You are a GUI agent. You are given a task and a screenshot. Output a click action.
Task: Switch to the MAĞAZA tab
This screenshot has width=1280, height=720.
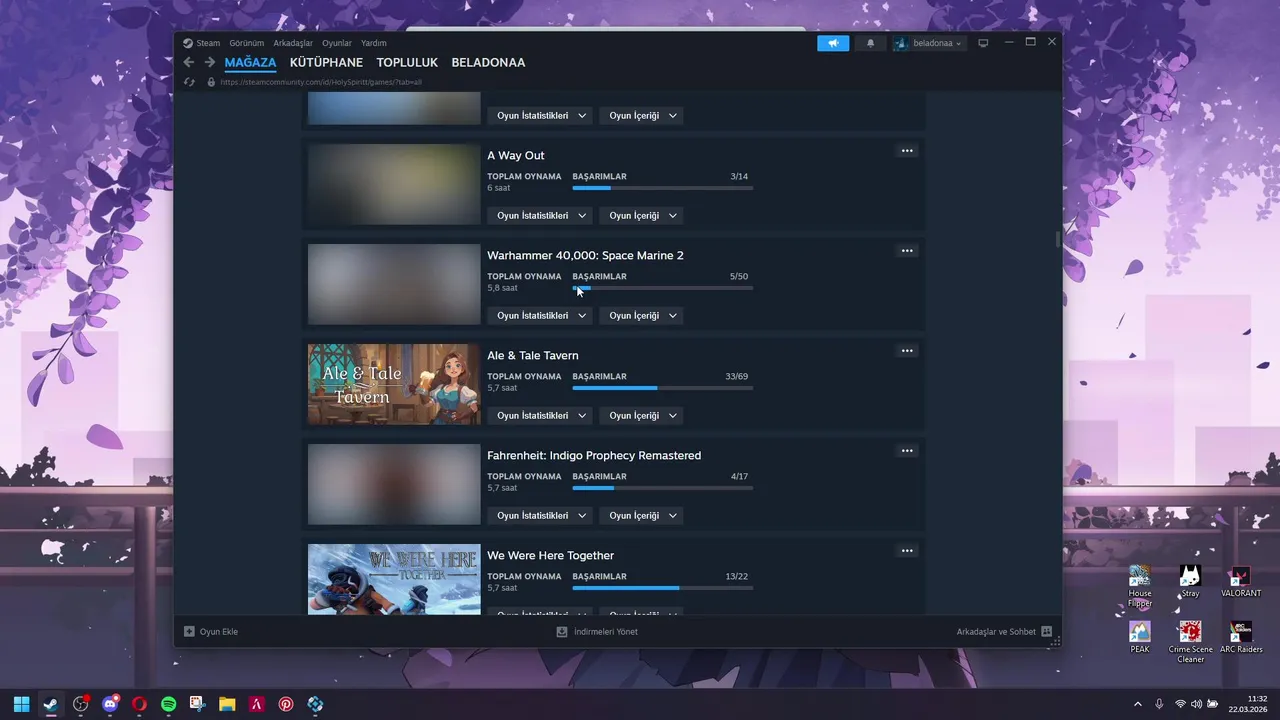pyautogui.click(x=250, y=62)
